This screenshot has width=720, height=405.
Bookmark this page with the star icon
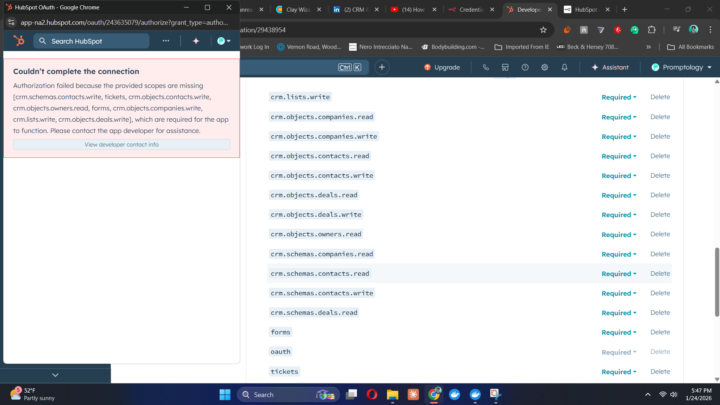[x=543, y=30]
